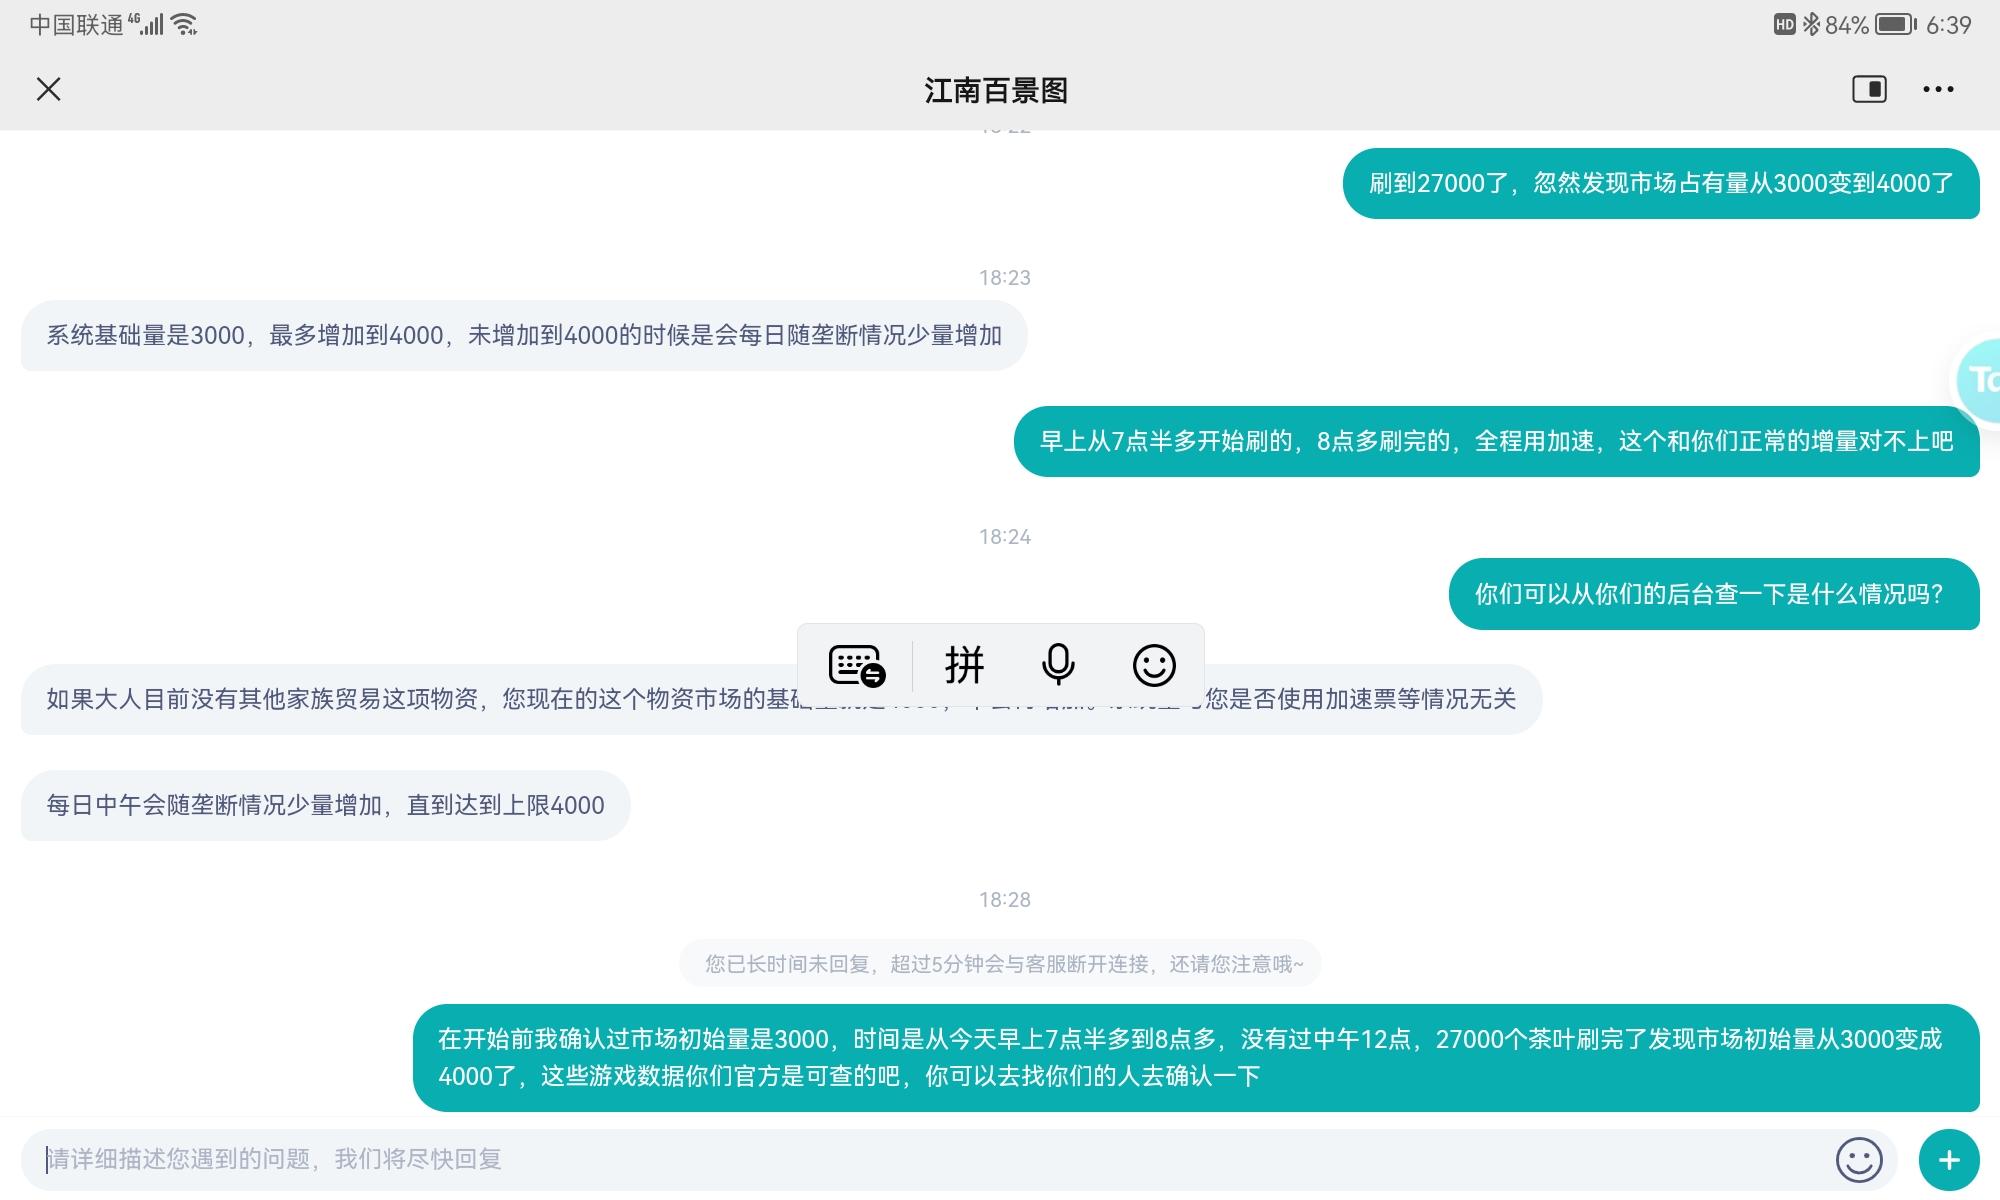2000x1200 pixels.
Task: Tap the floating teal assistant bubble
Action: tap(1980, 380)
